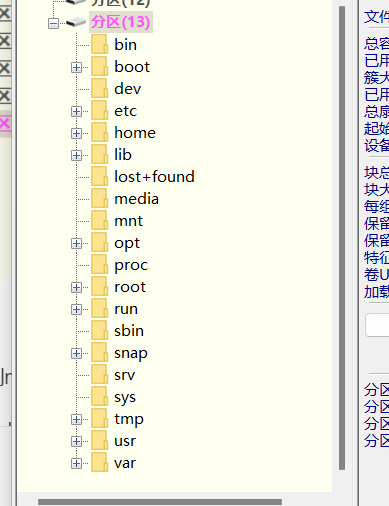The image size is (389, 506).
Task: Collapse the 分区(13) partition node
Action: tap(53, 23)
